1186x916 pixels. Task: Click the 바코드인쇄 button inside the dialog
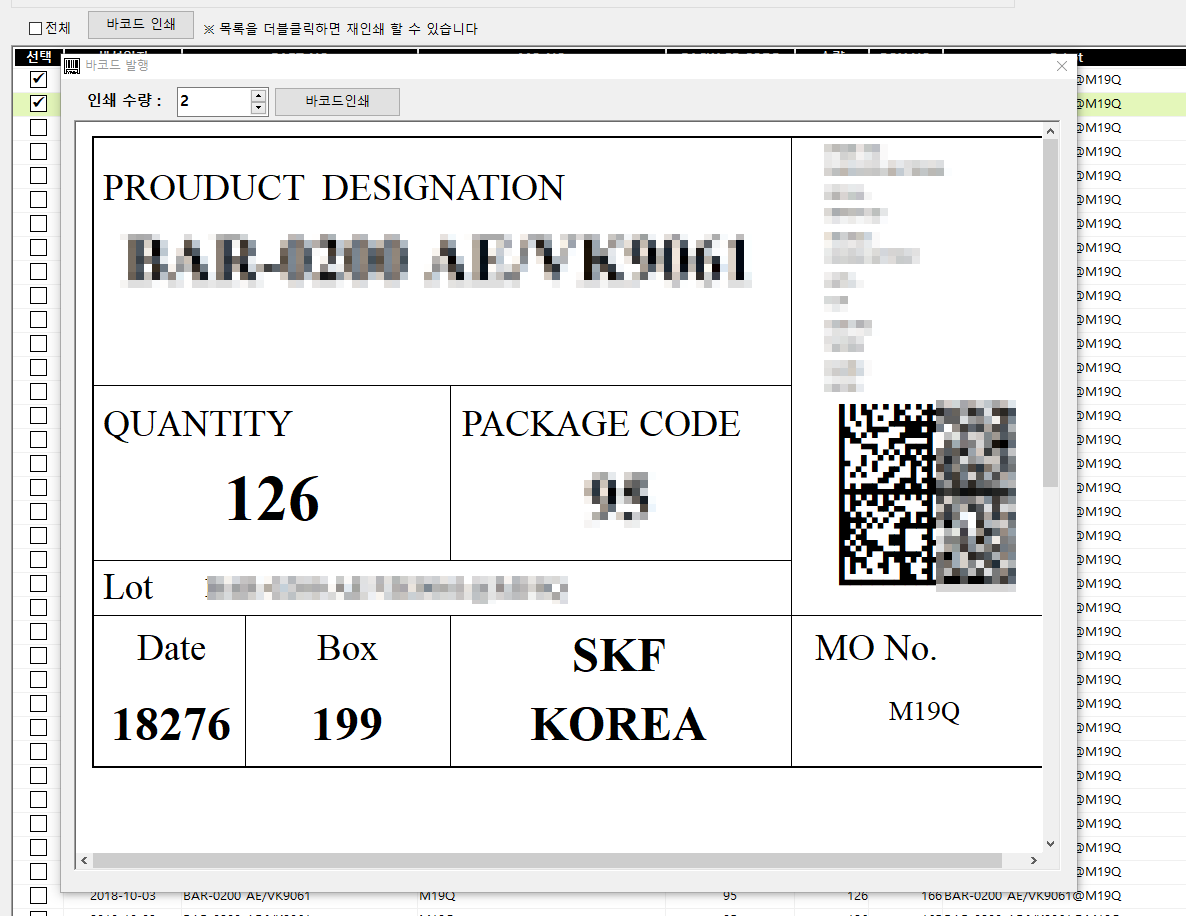[337, 101]
